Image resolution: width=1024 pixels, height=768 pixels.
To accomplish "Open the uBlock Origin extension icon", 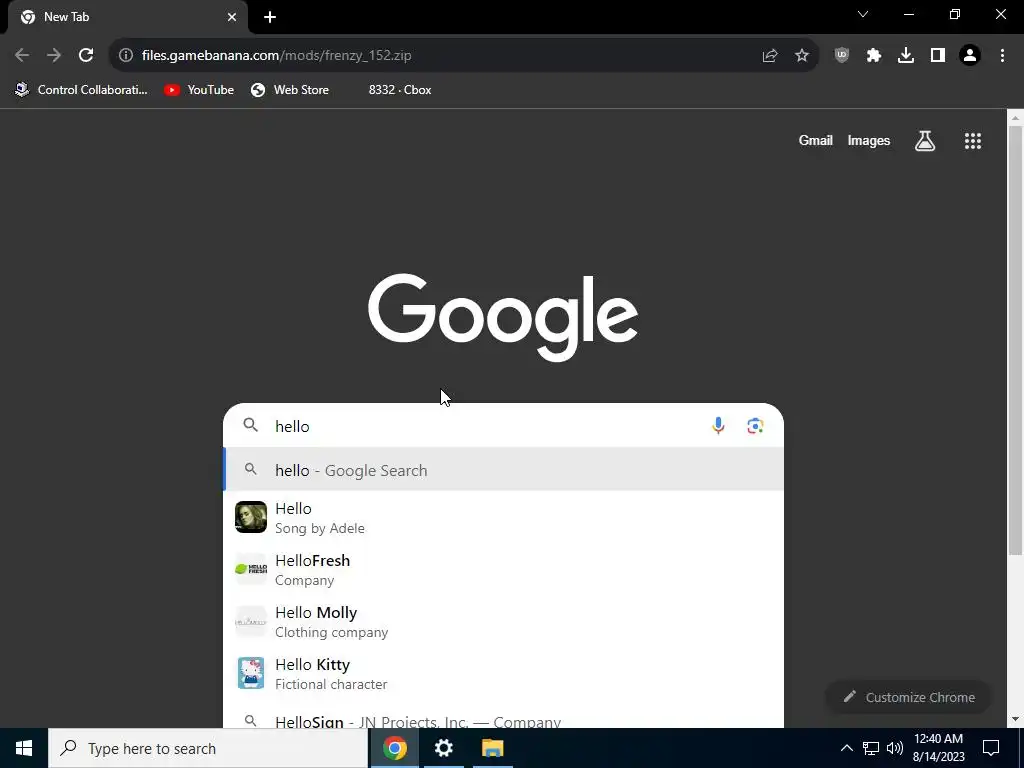I will click(x=842, y=56).
